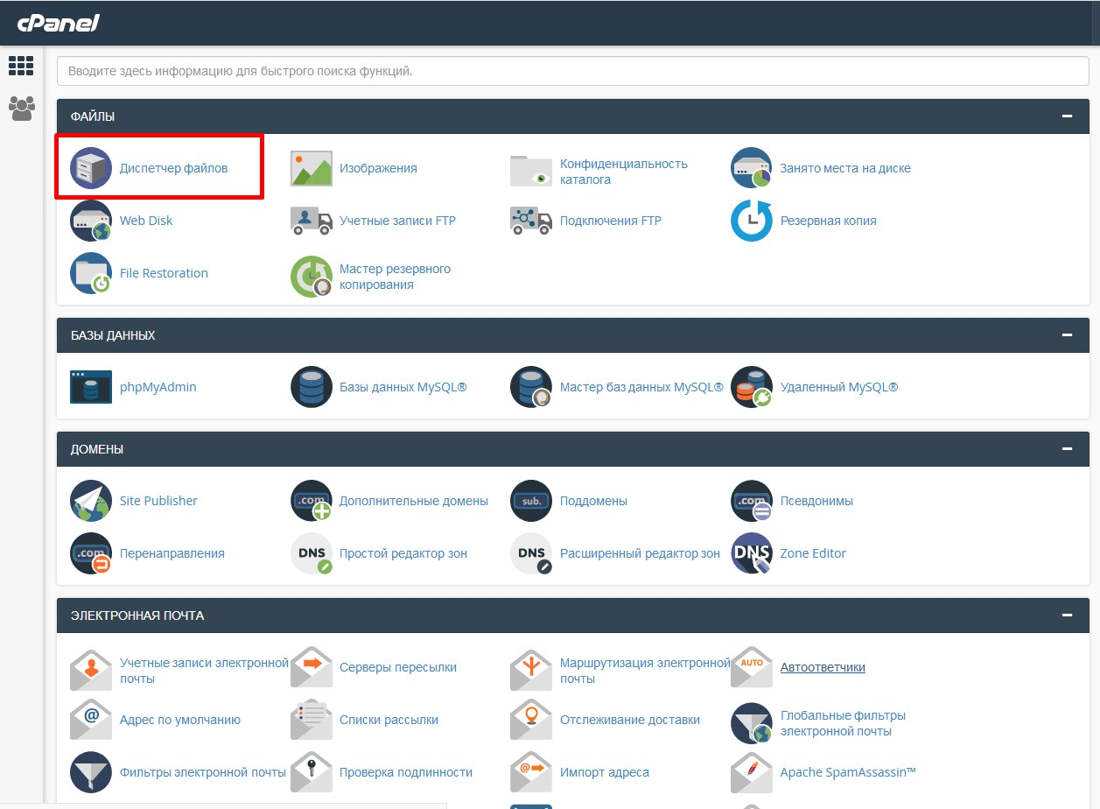The width and height of the screenshot is (1100, 809).
Task: Click the quick function search field
Action: tap(572, 71)
